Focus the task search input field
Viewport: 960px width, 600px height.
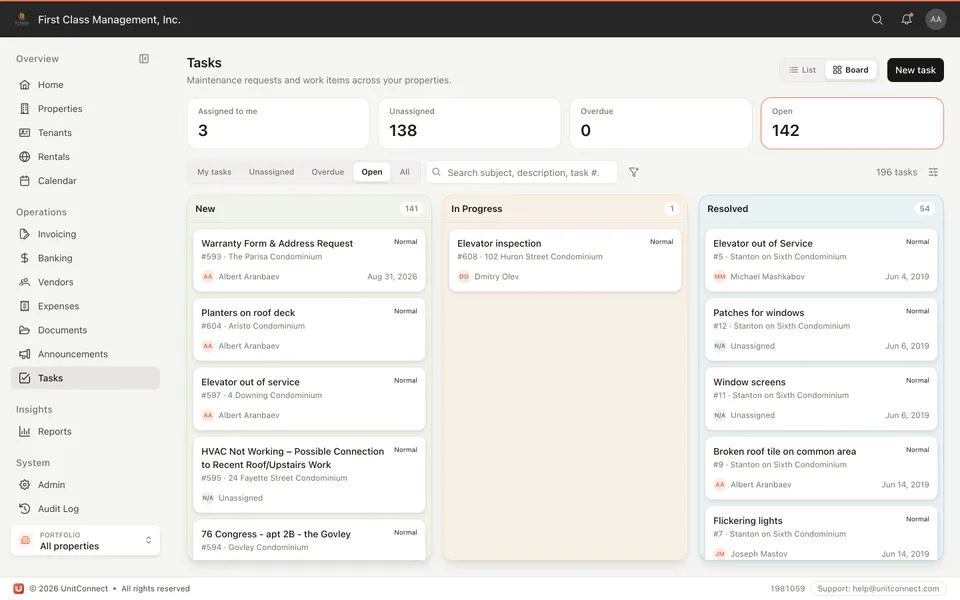(x=522, y=173)
